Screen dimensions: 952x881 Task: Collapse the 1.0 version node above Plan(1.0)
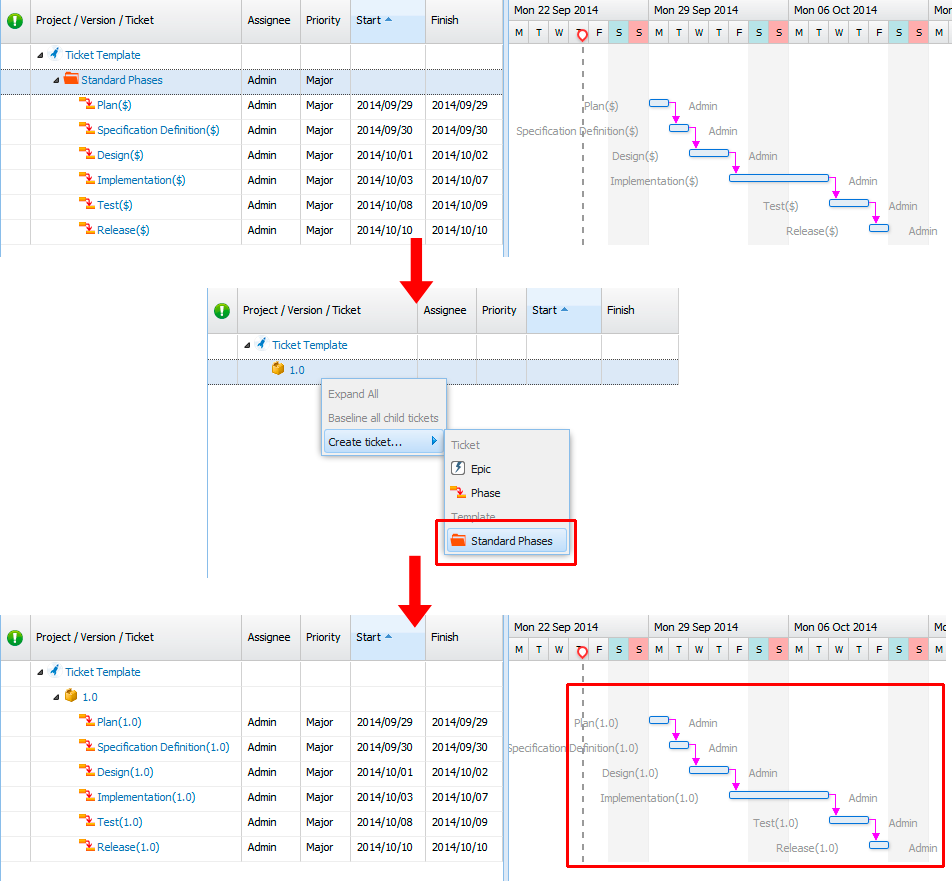56,697
